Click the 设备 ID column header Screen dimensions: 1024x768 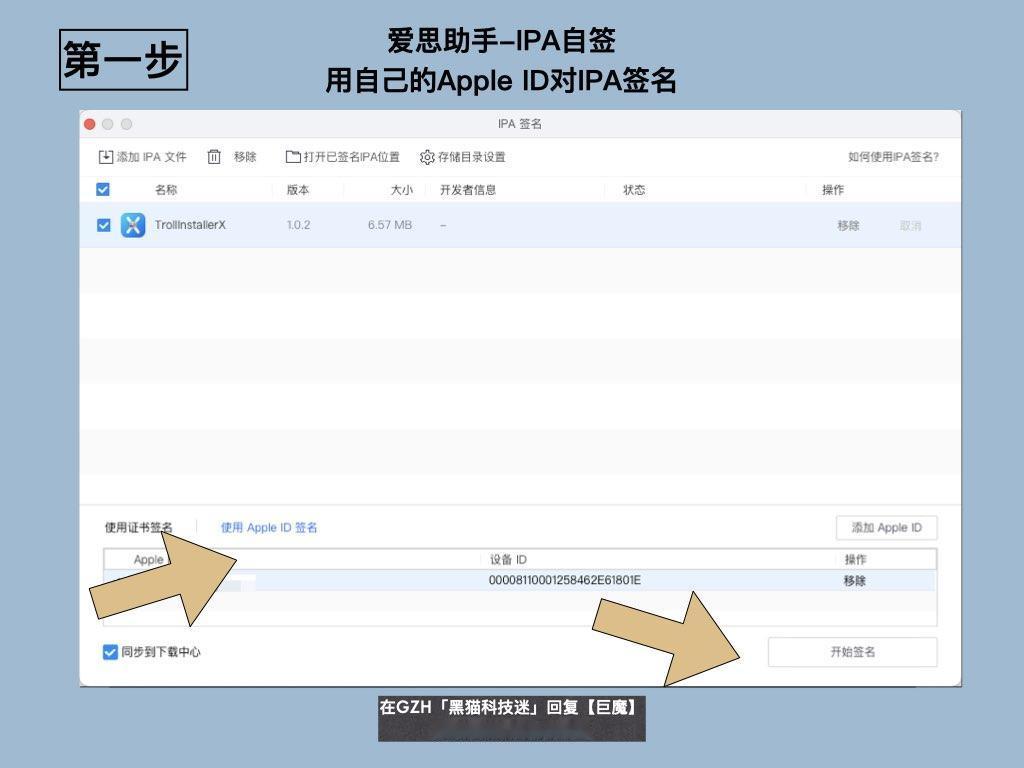[508, 559]
